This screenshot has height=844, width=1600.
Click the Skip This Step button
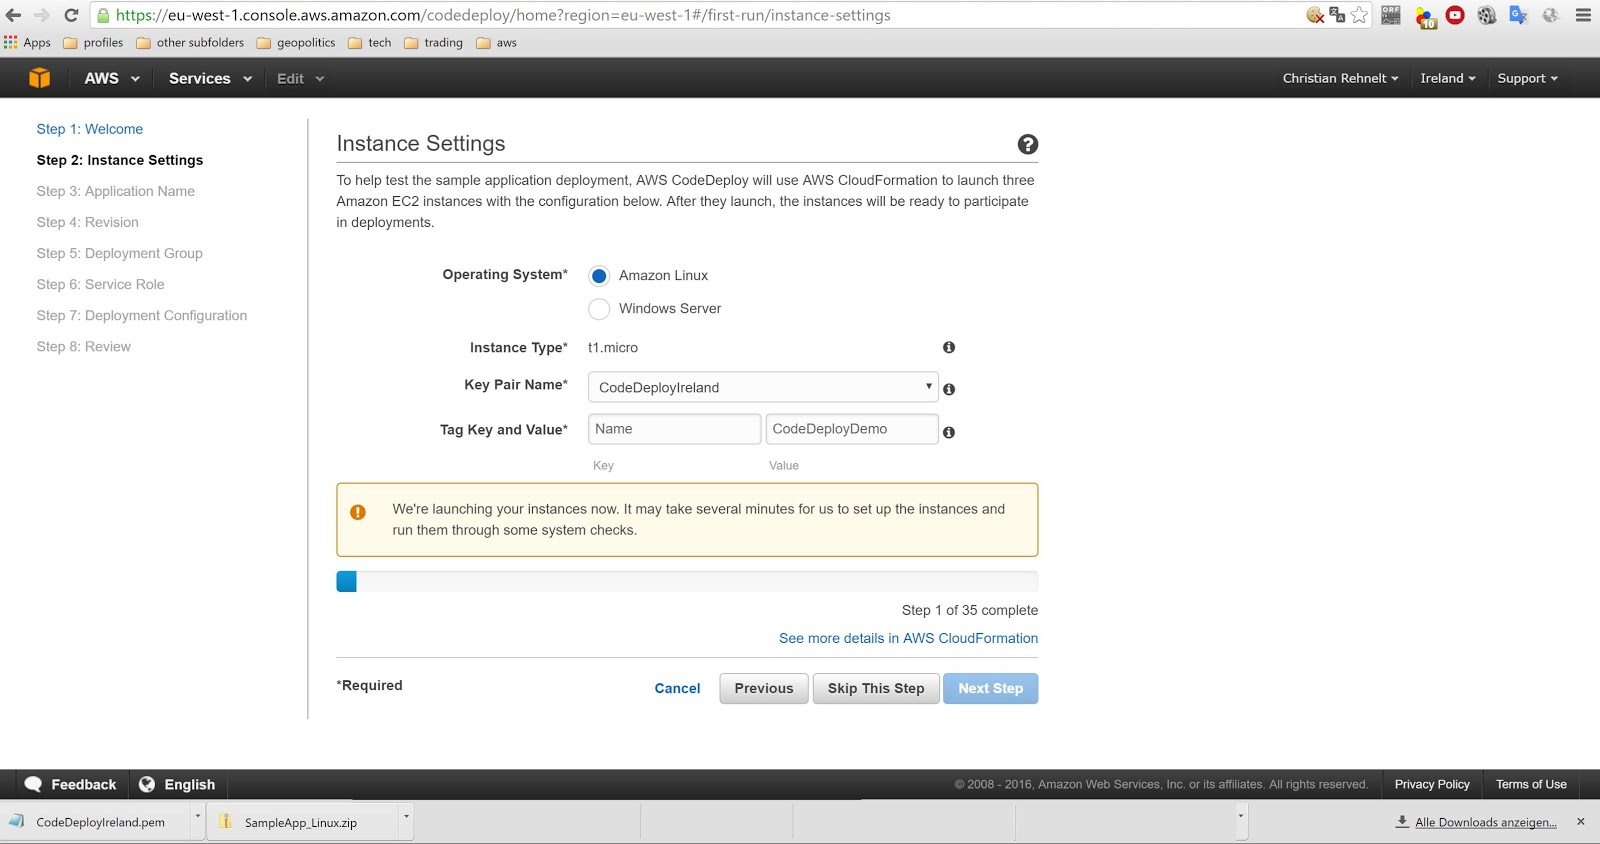pos(875,688)
